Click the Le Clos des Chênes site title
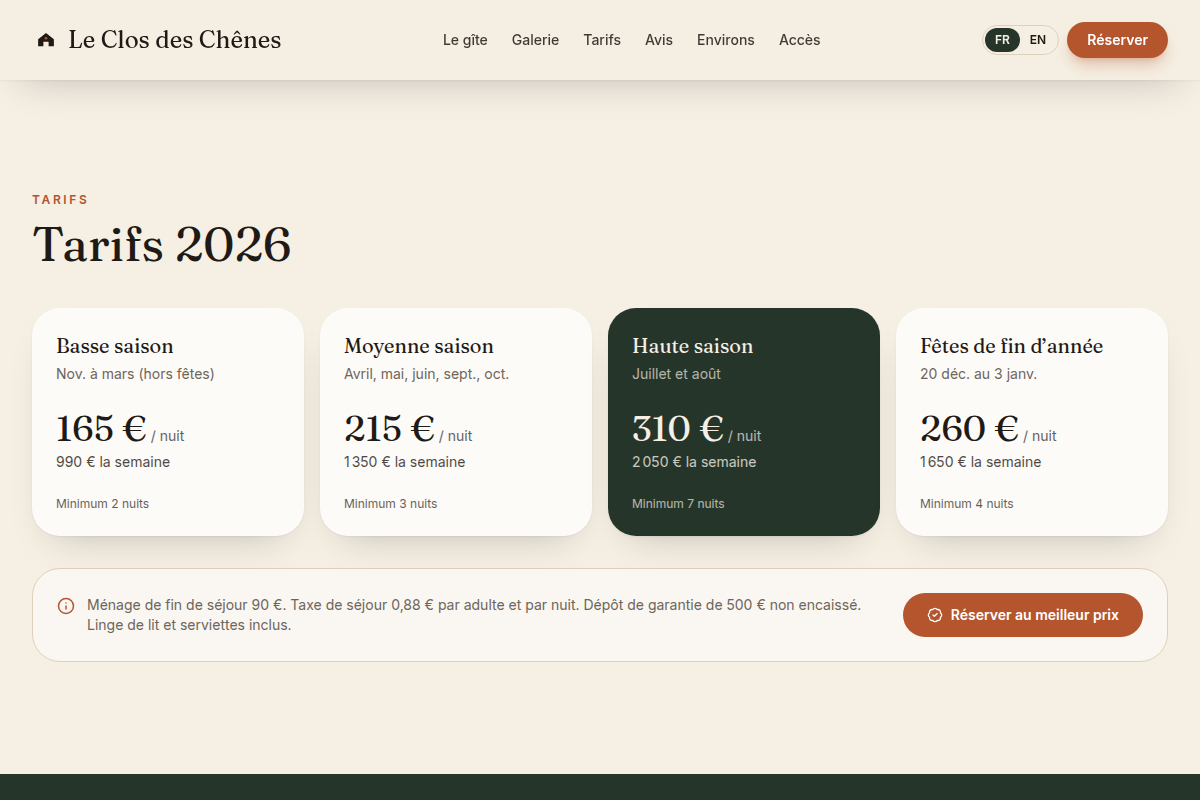The width and height of the screenshot is (1200, 800). [175, 40]
